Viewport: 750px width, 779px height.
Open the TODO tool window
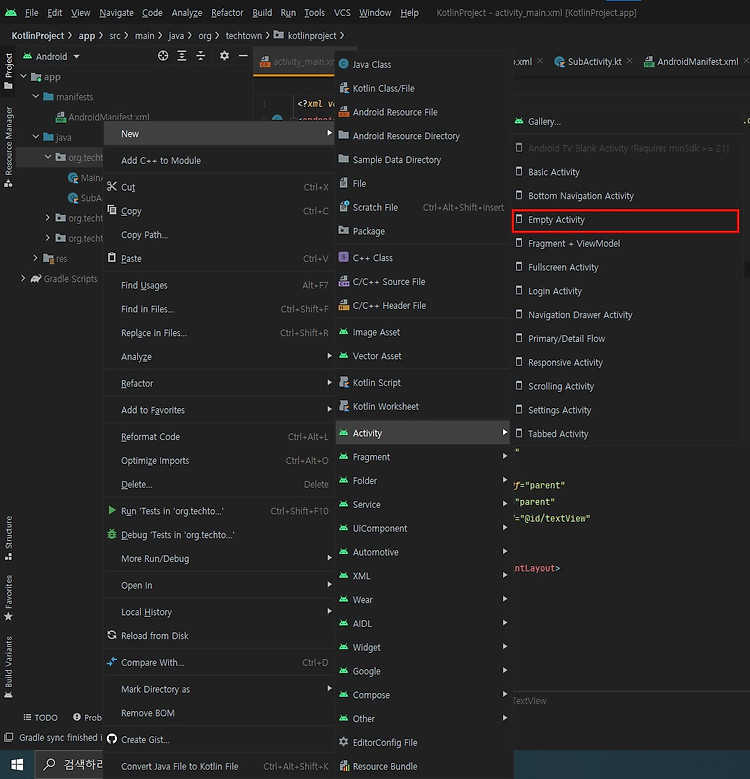point(40,717)
